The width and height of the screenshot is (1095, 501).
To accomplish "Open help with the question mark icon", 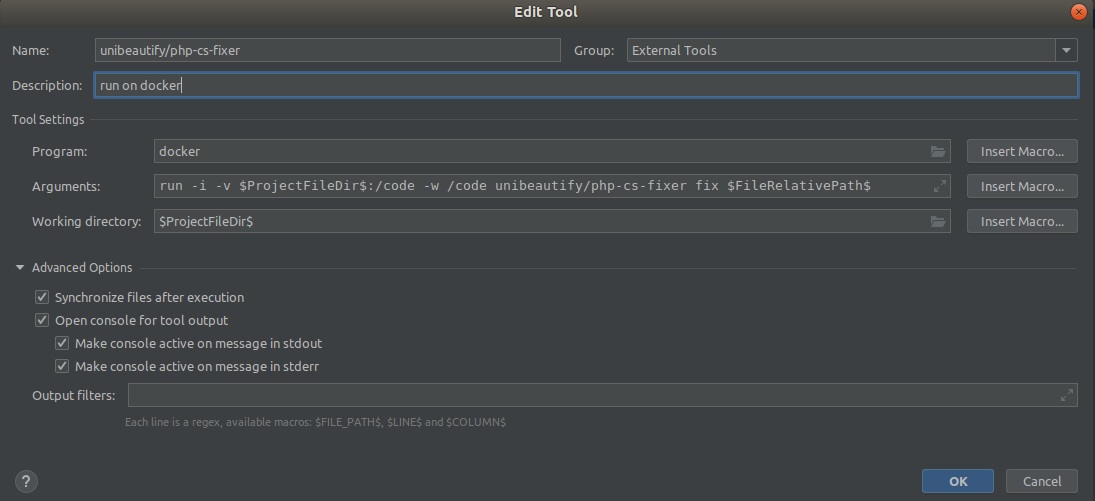I will point(28,481).
